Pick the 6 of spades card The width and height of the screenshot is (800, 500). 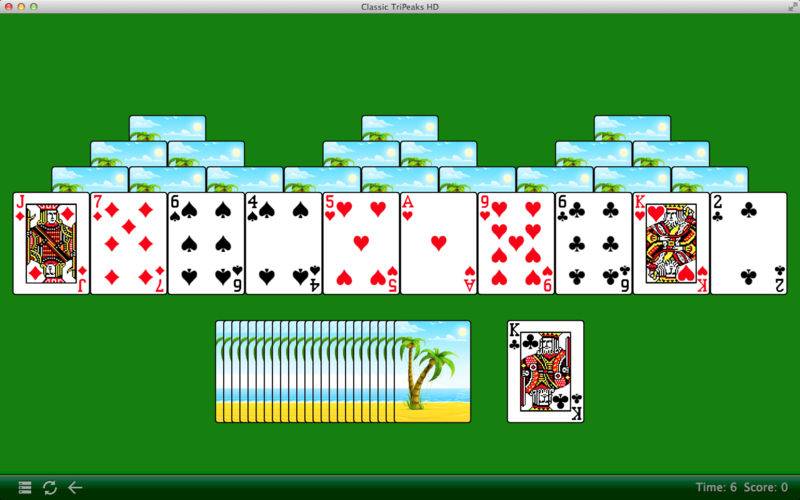tap(206, 243)
